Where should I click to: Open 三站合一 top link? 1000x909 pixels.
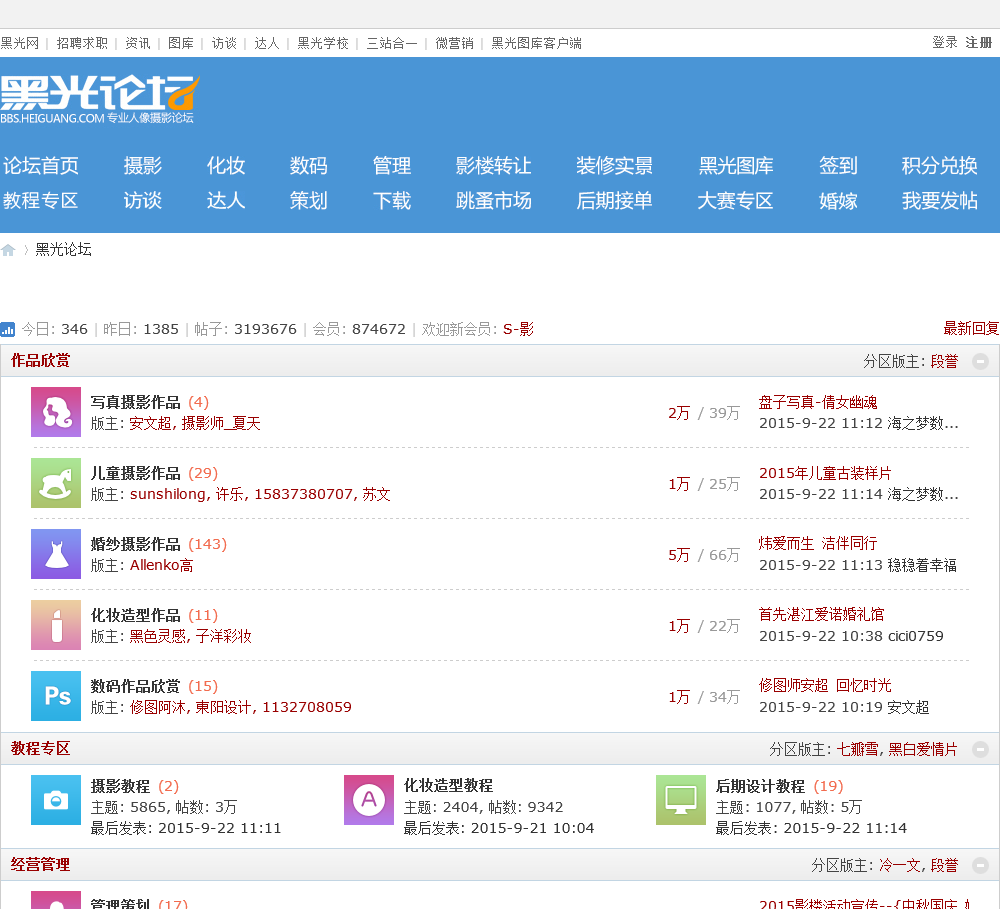(x=392, y=43)
